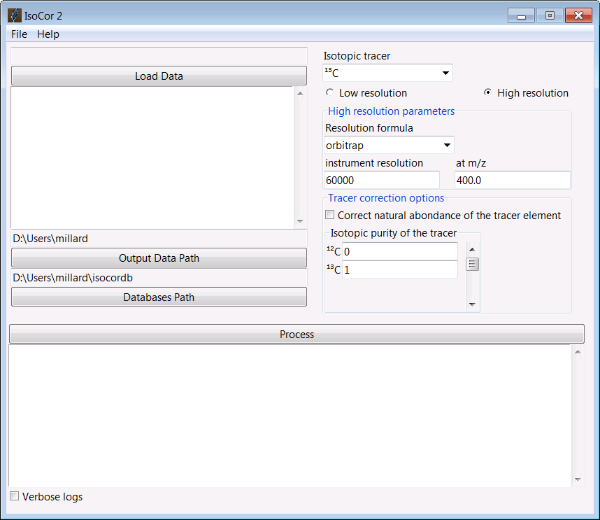
Task: Click the 13C purity input field
Action: [399, 270]
